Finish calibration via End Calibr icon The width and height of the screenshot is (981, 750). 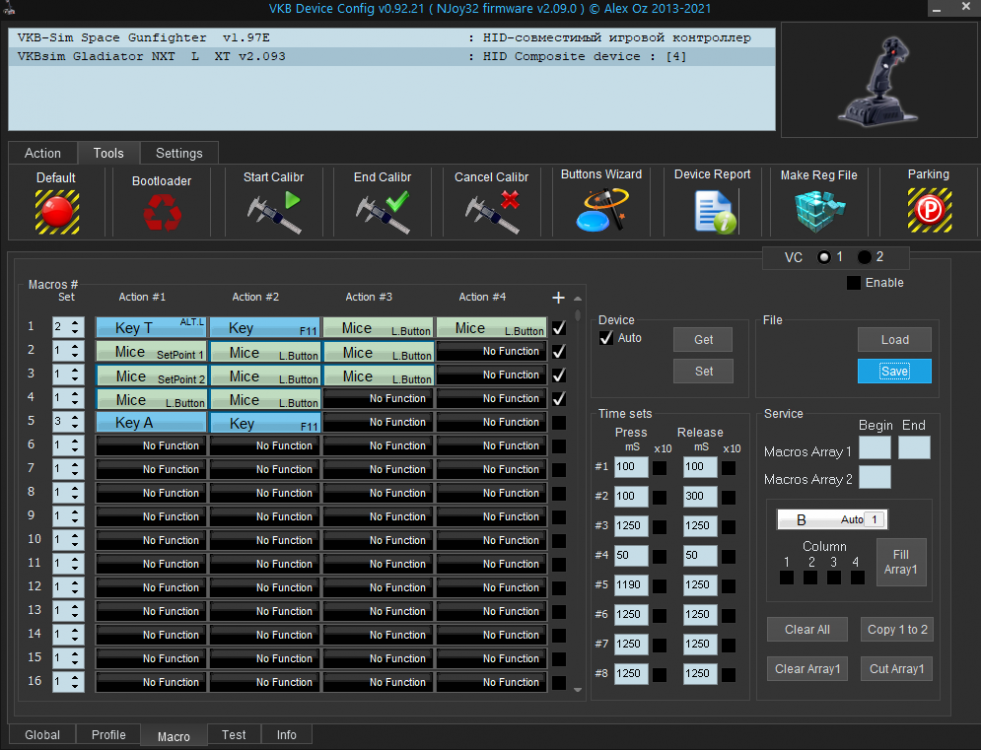pos(382,212)
